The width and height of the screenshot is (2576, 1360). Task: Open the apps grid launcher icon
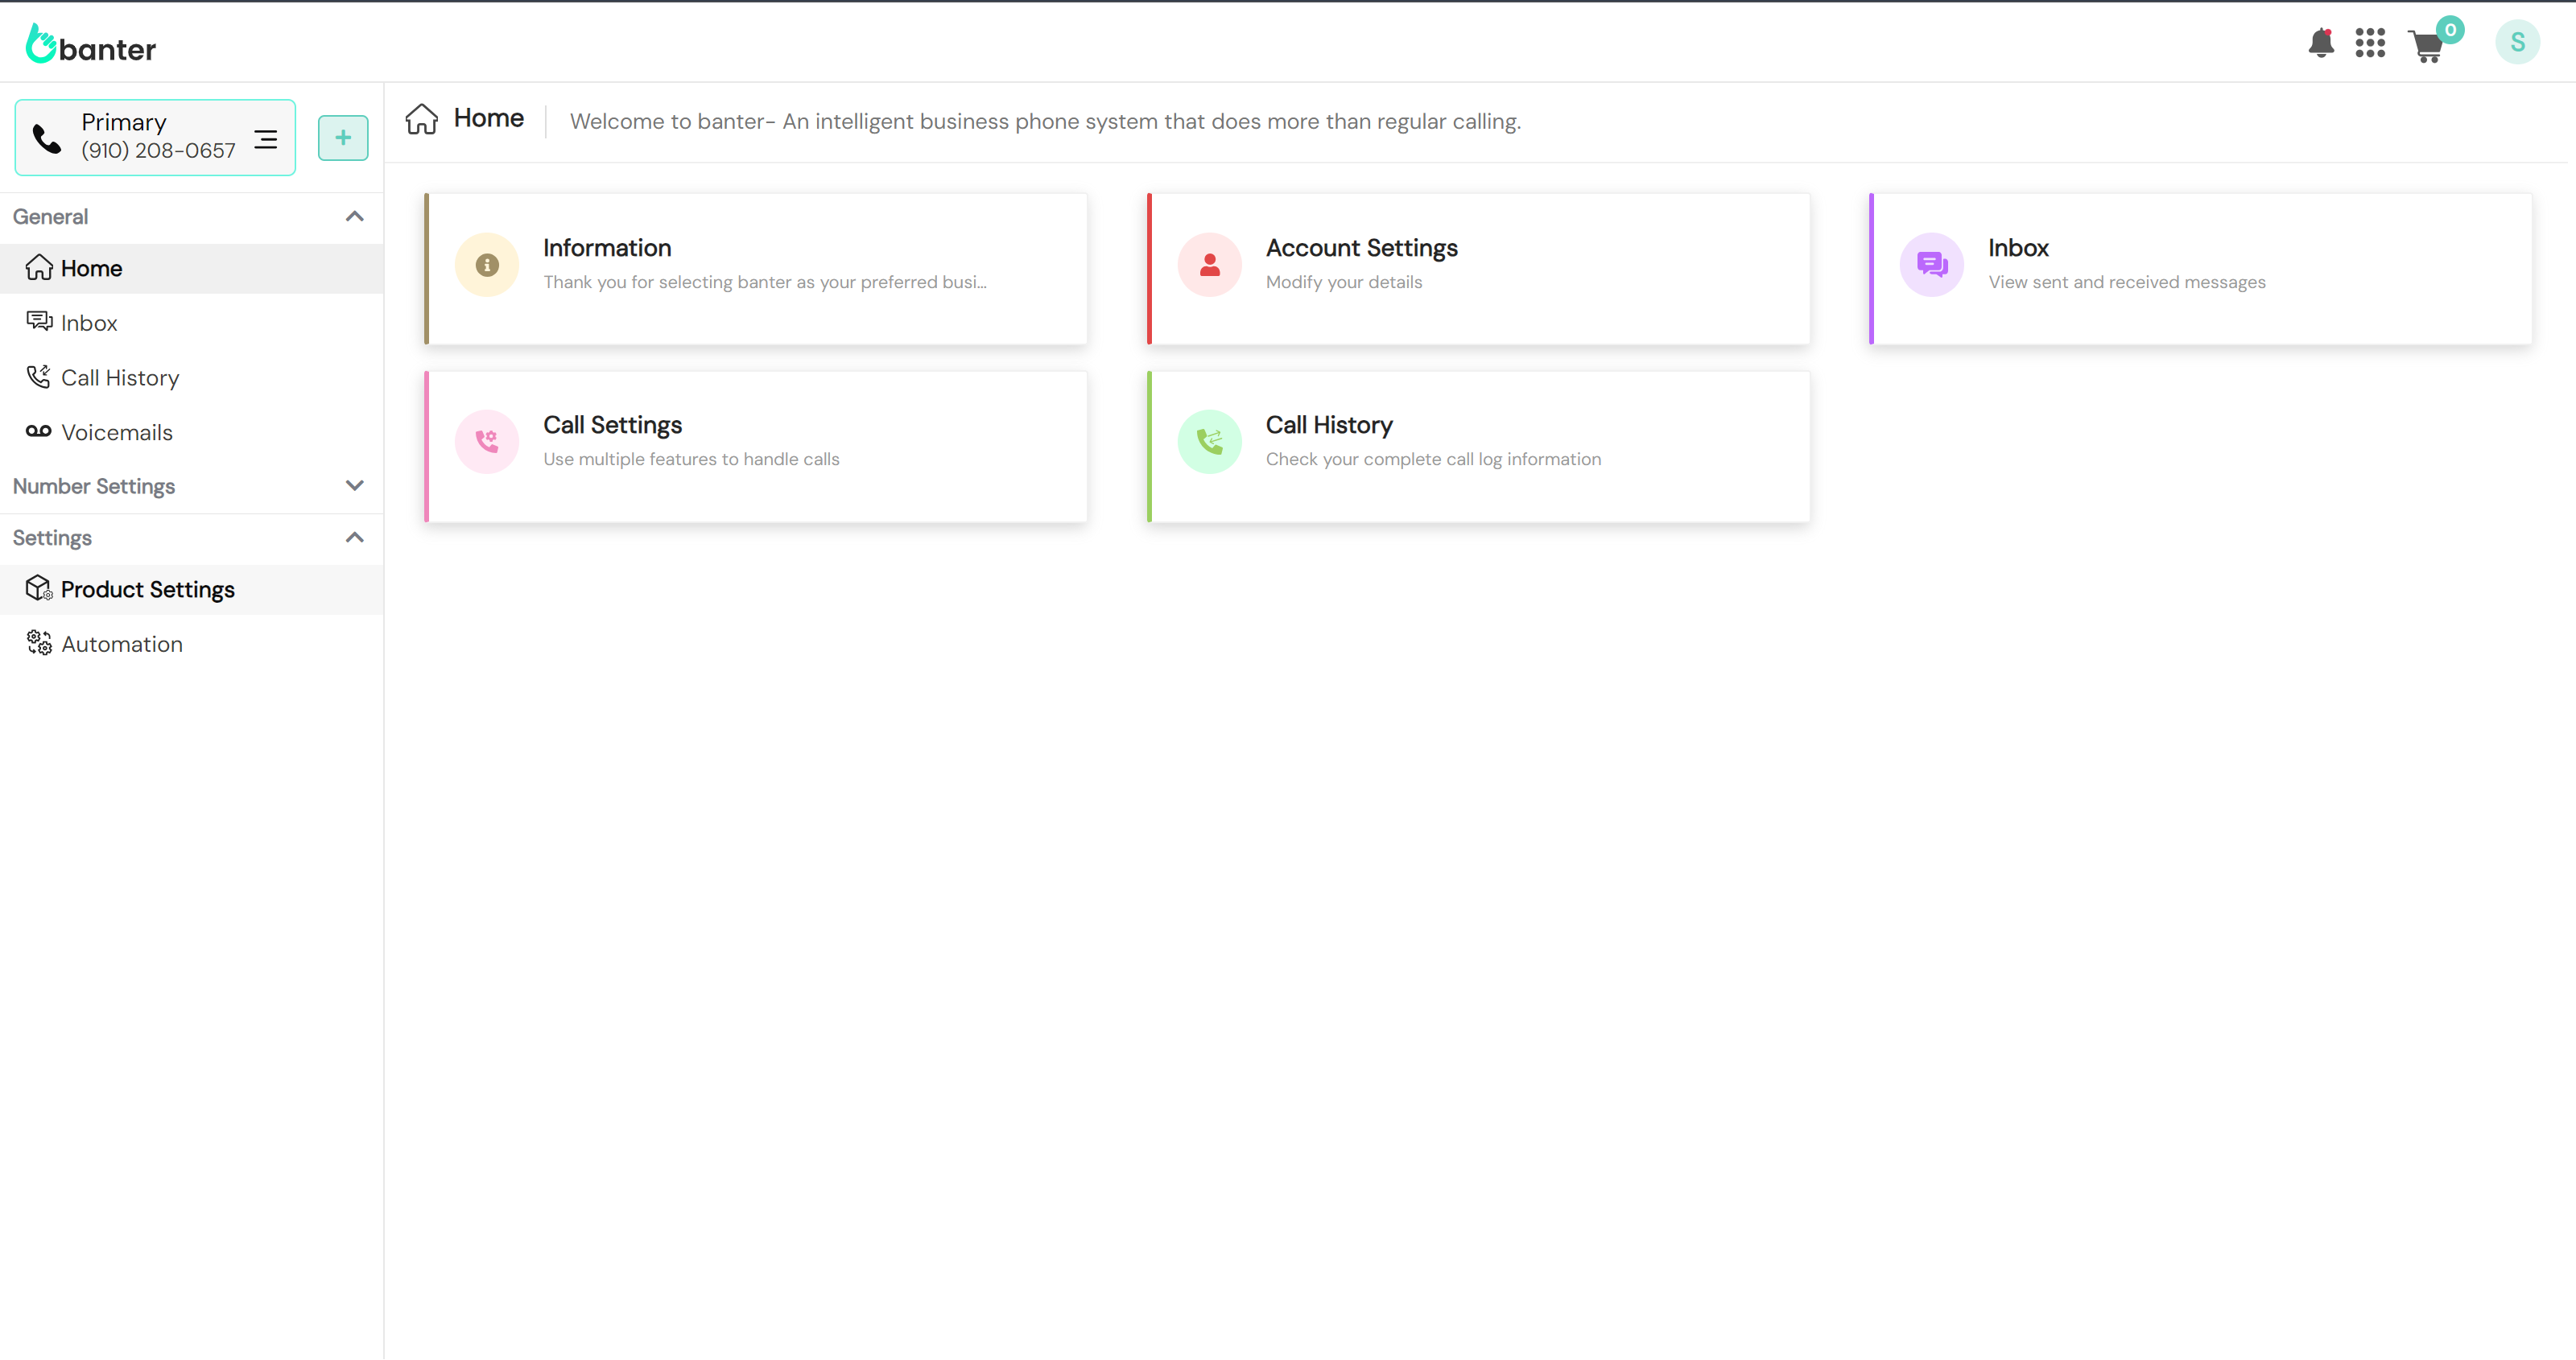[x=2369, y=43]
